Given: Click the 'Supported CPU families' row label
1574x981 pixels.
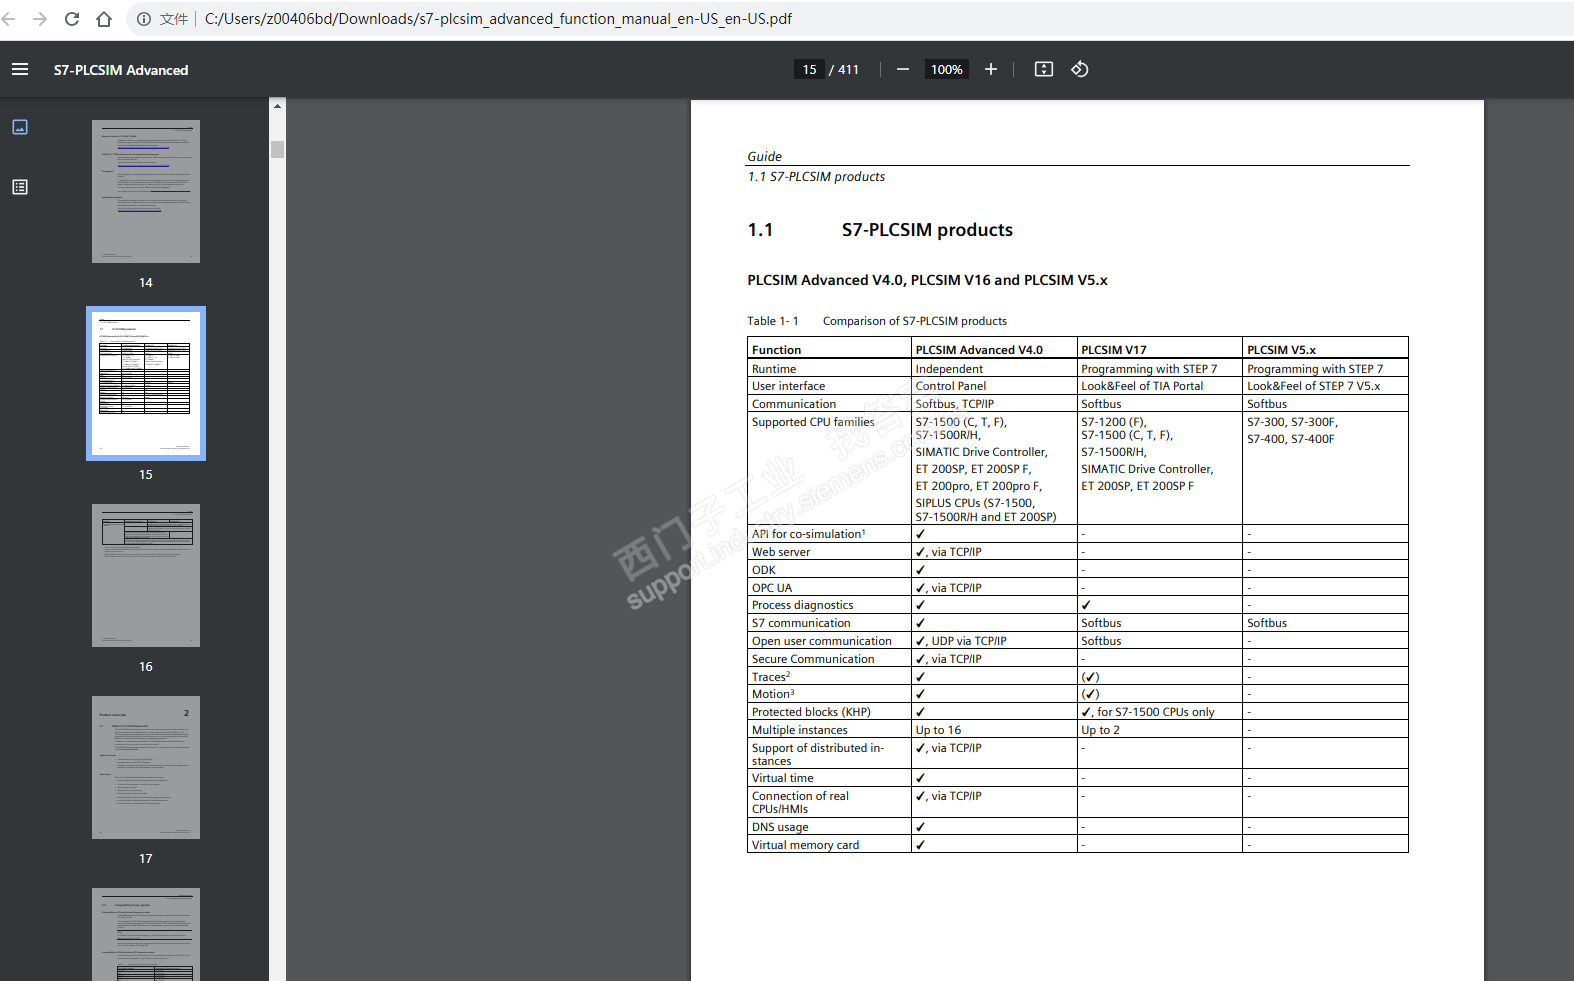Looking at the screenshot, I should pos(813,422).
